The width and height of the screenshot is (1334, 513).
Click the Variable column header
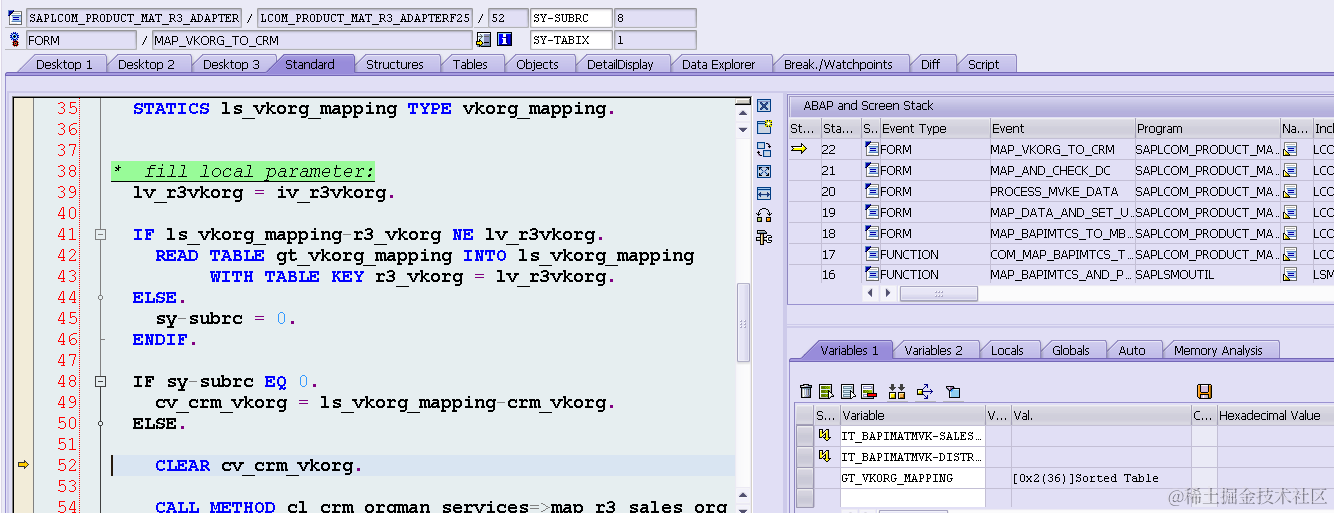click(912, 415)
